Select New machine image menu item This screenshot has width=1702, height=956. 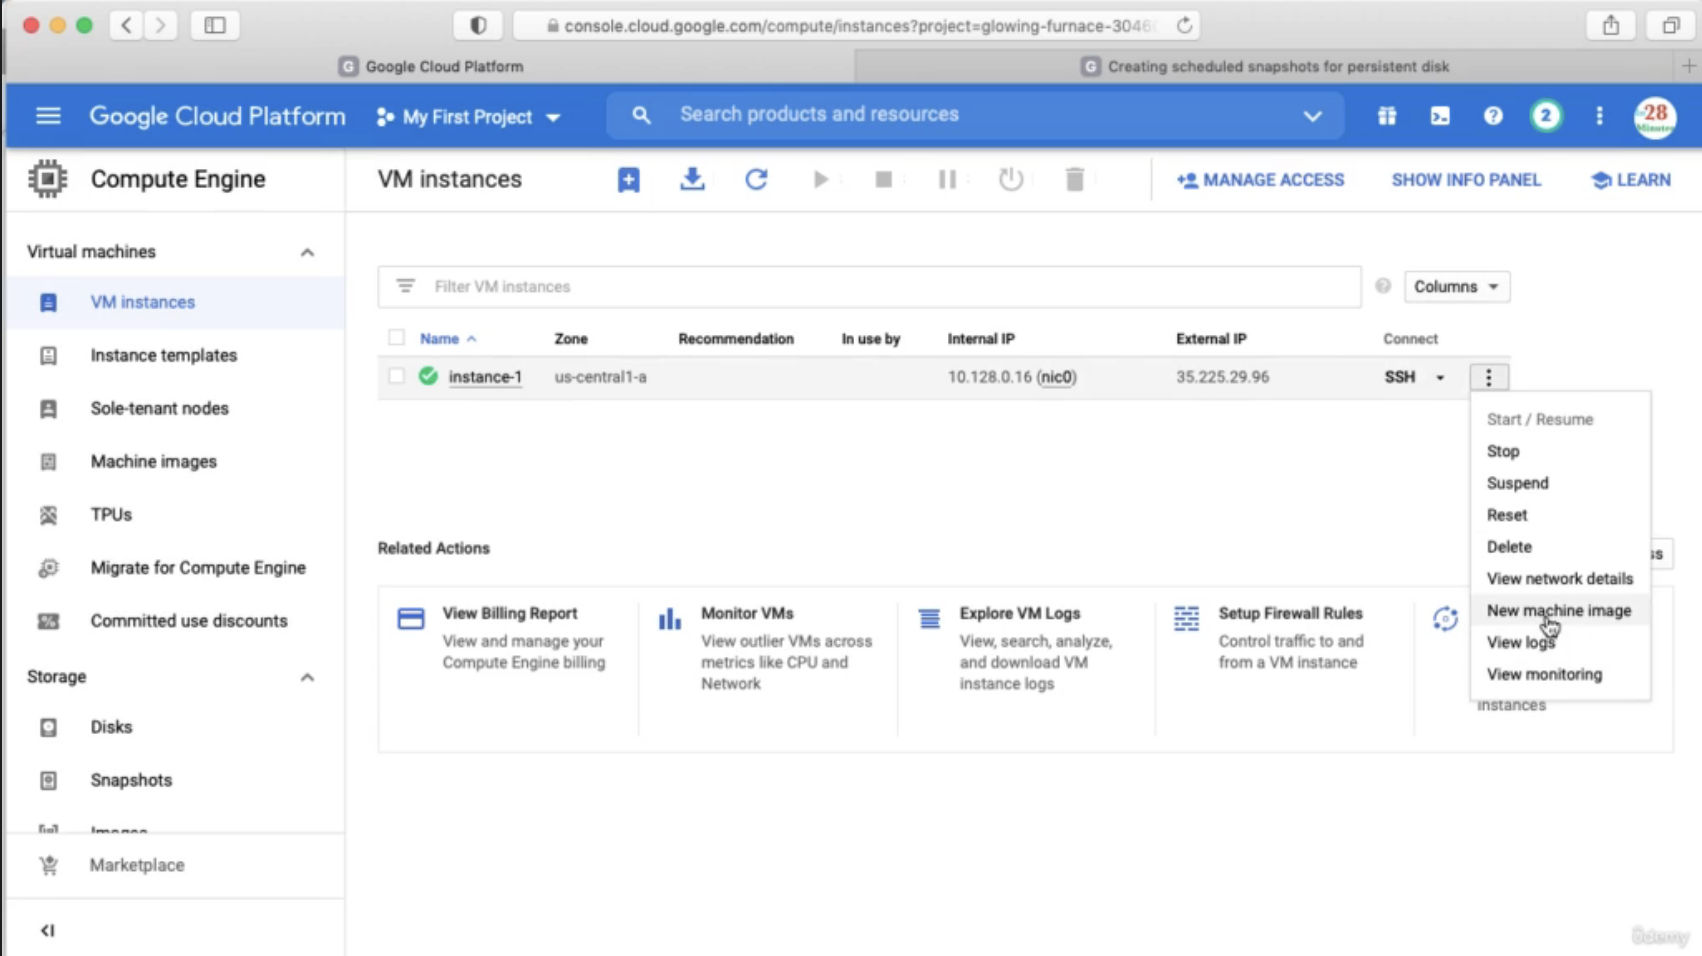[x=1560, y=611]
